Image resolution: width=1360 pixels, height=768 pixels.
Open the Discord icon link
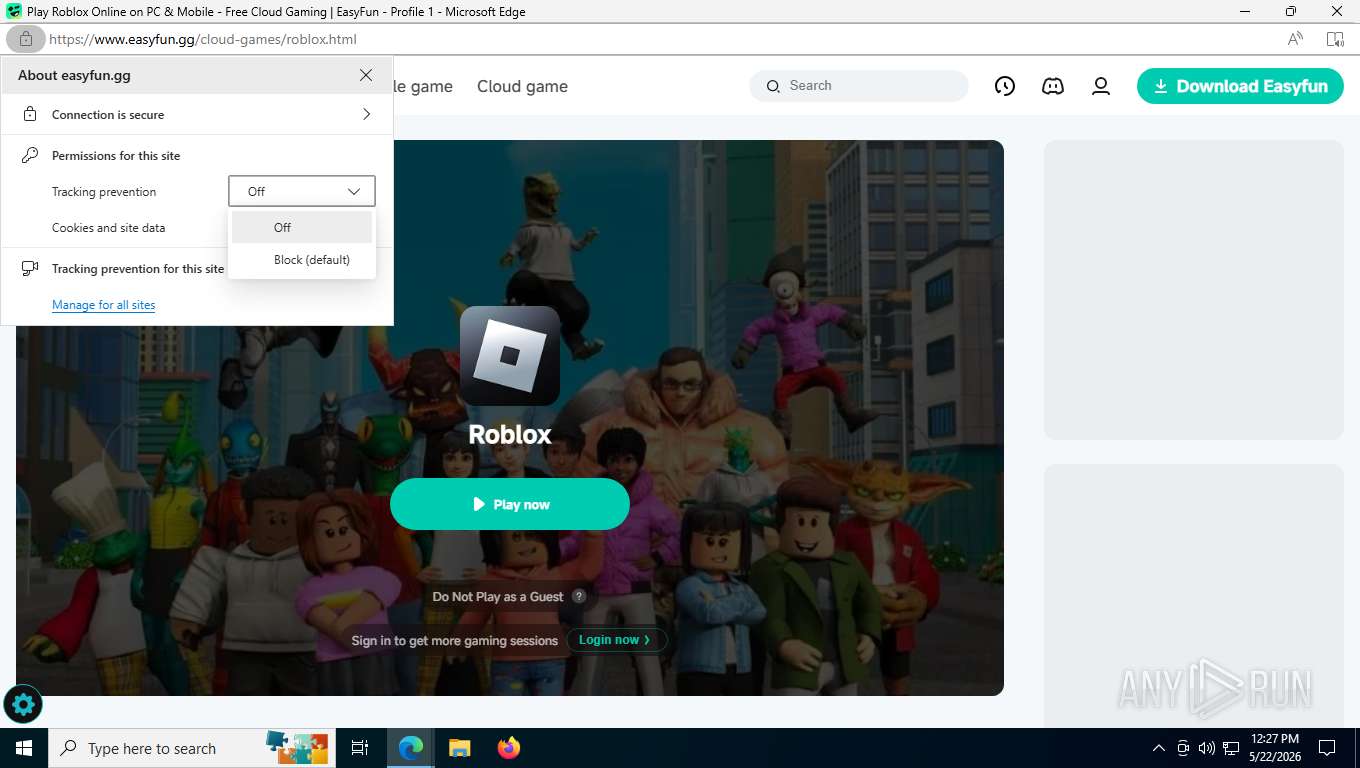tap(1053, 86)
